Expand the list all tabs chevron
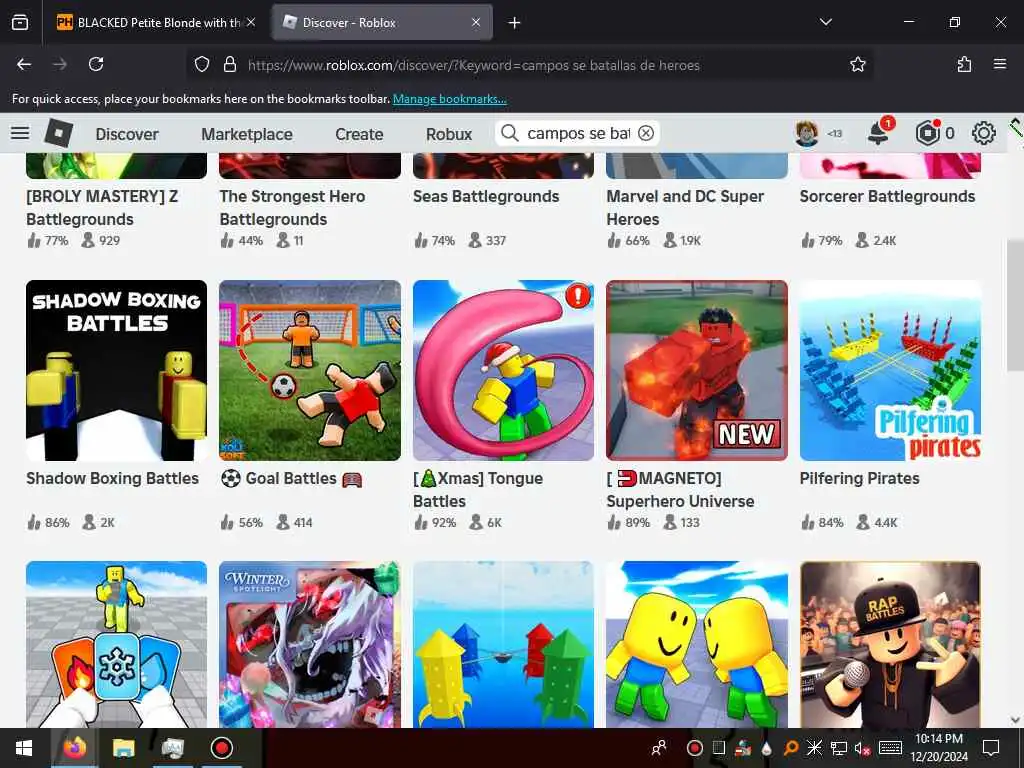 (x=826, y=22)
